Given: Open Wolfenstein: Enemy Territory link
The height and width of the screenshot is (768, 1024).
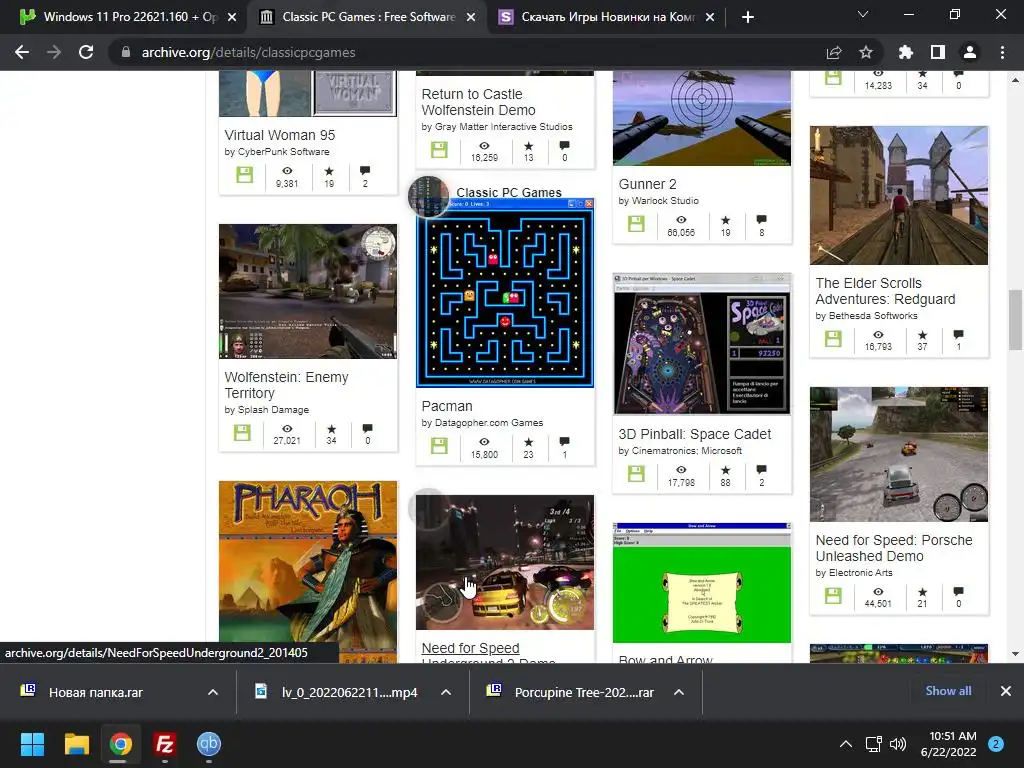Looking at the screenshot, I should (x=286, y=385).
